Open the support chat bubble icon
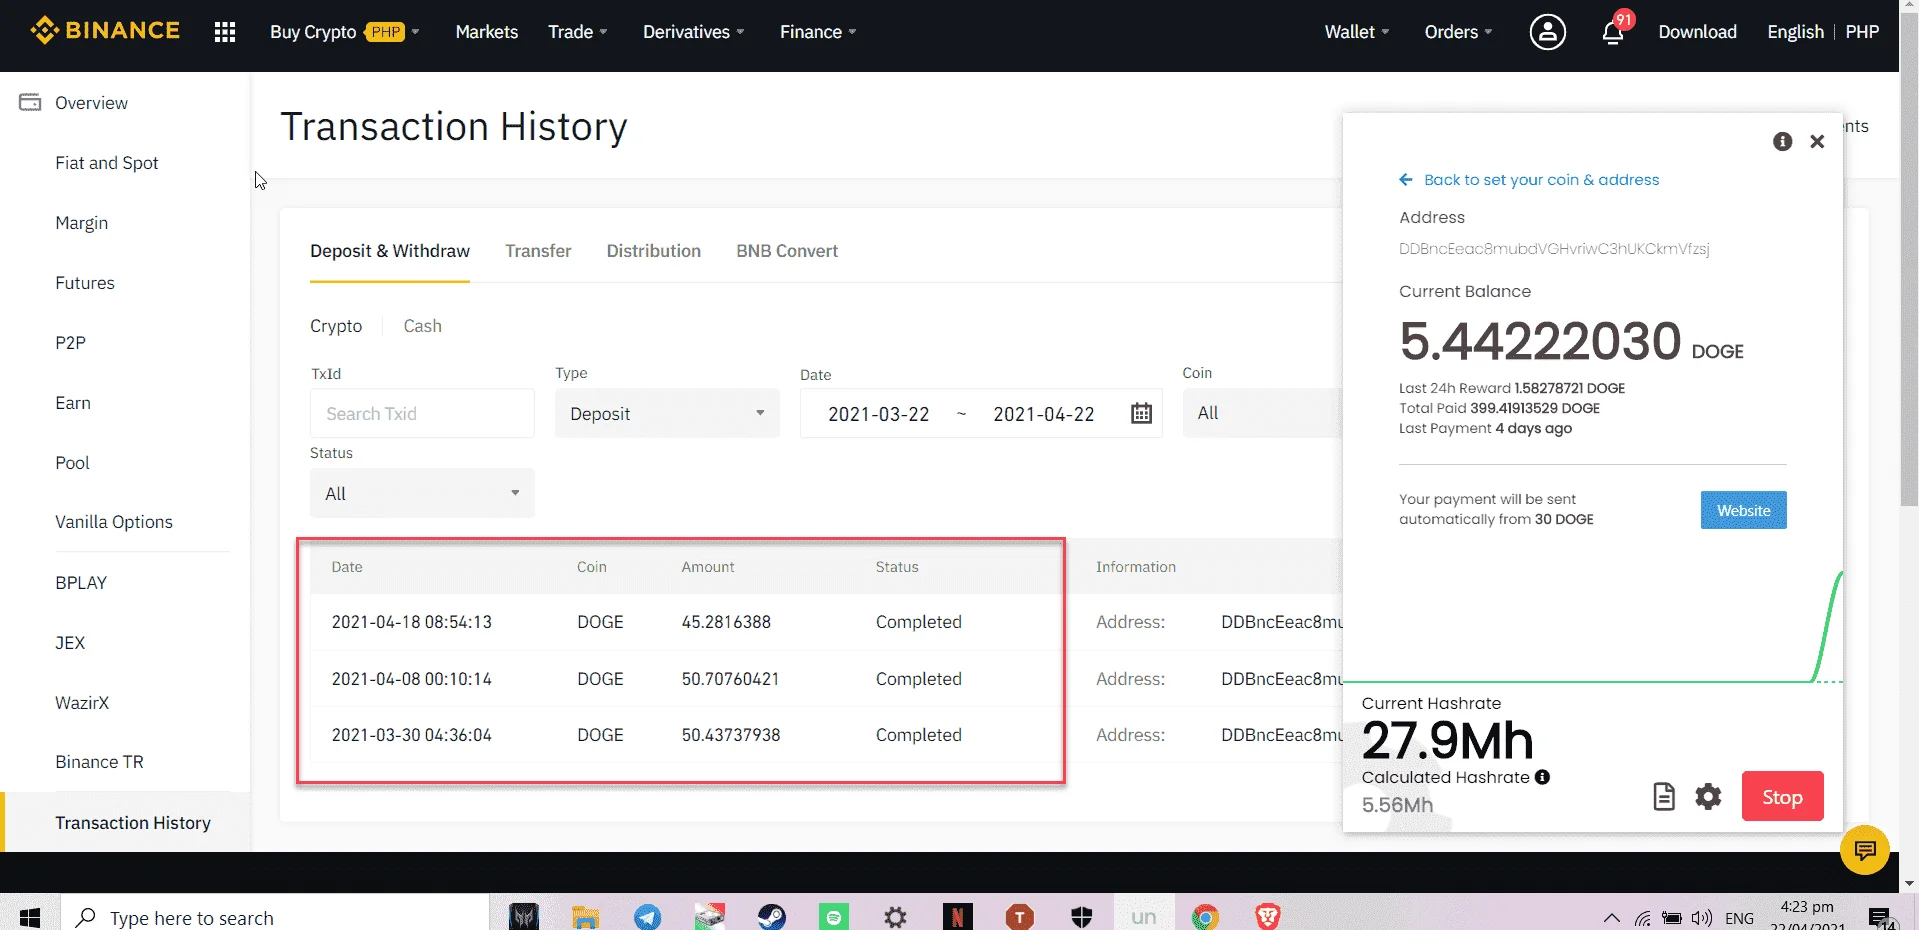 point(1865,850)
